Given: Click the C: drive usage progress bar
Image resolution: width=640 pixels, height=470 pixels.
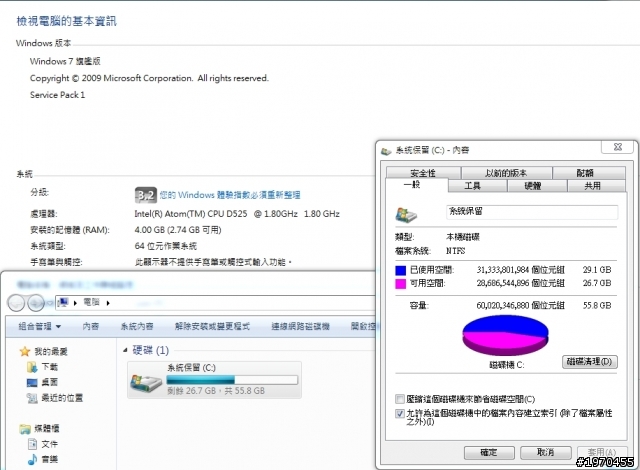Looking at the screenshot, I should coord(232,380).
